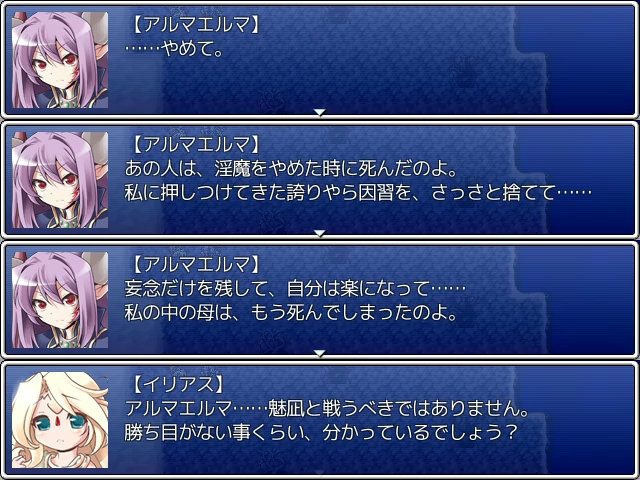The image size is (640, 480).
Task: Select the line 勝ち目がない事くらい、分かっているでしょう?
Action: 322,433
